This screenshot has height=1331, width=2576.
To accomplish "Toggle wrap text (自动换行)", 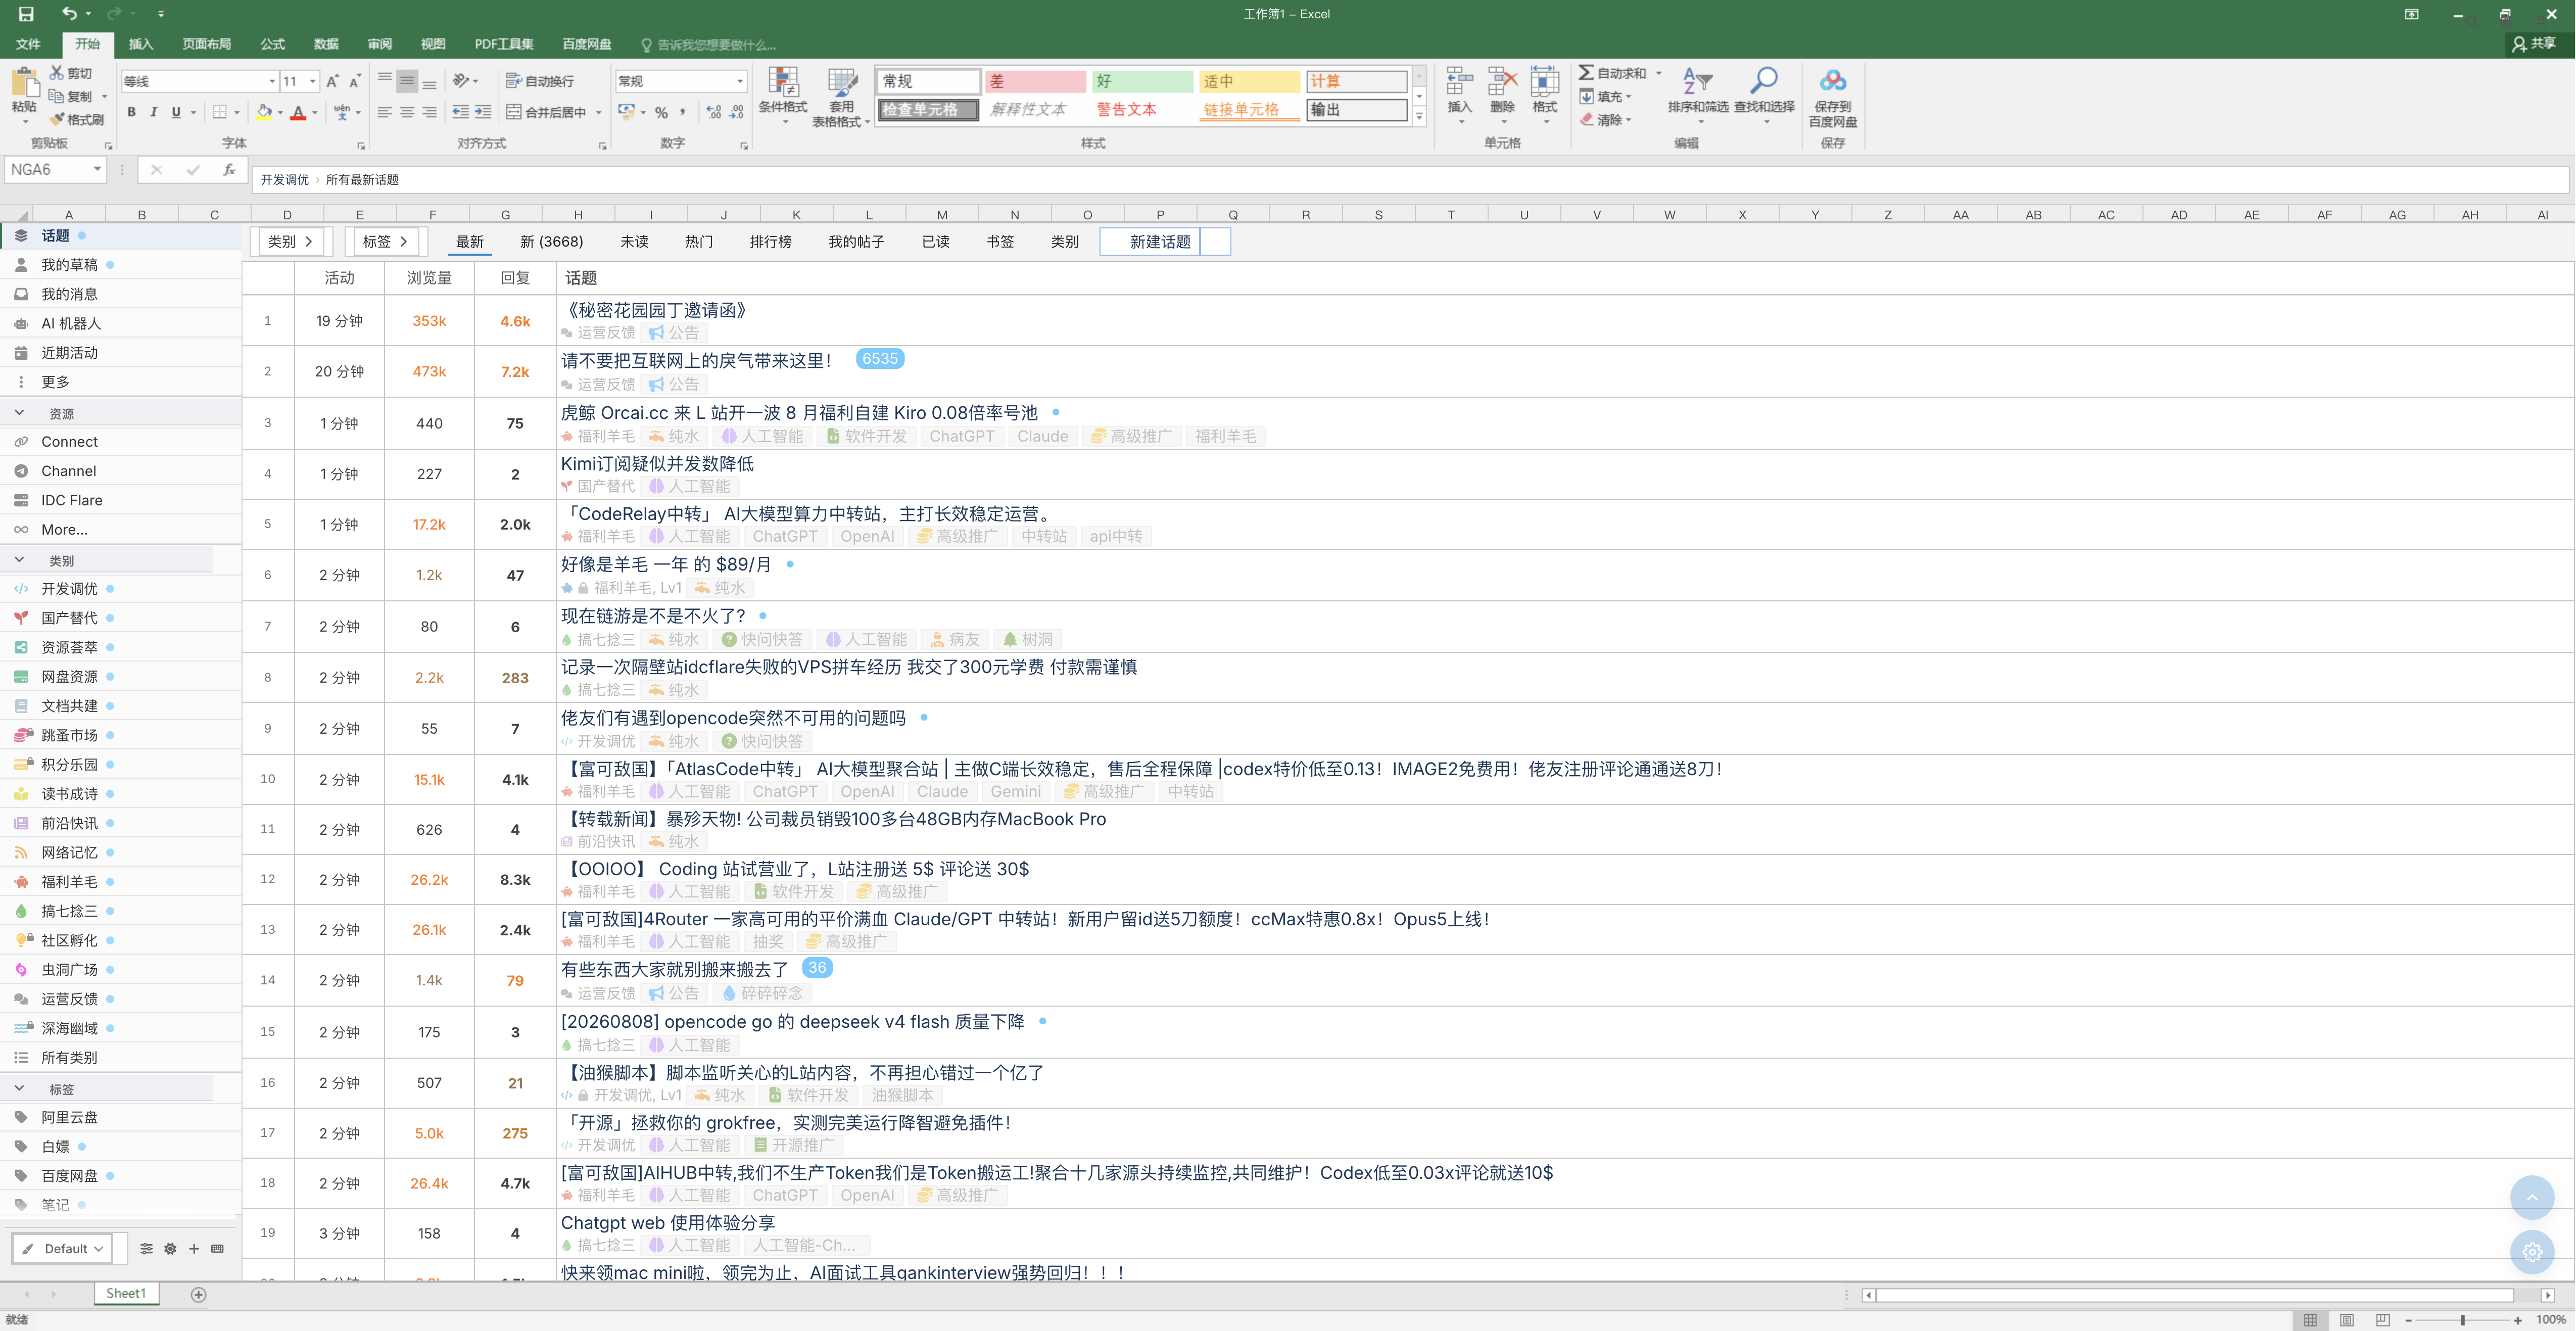I will coord(540,81).
